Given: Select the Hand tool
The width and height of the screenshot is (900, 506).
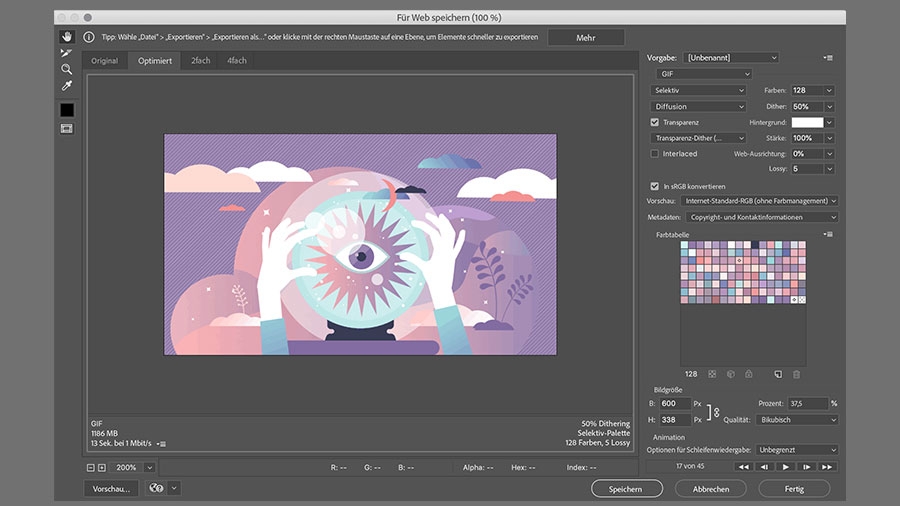Looking at the screenshot, I should [x=67, y=37].
